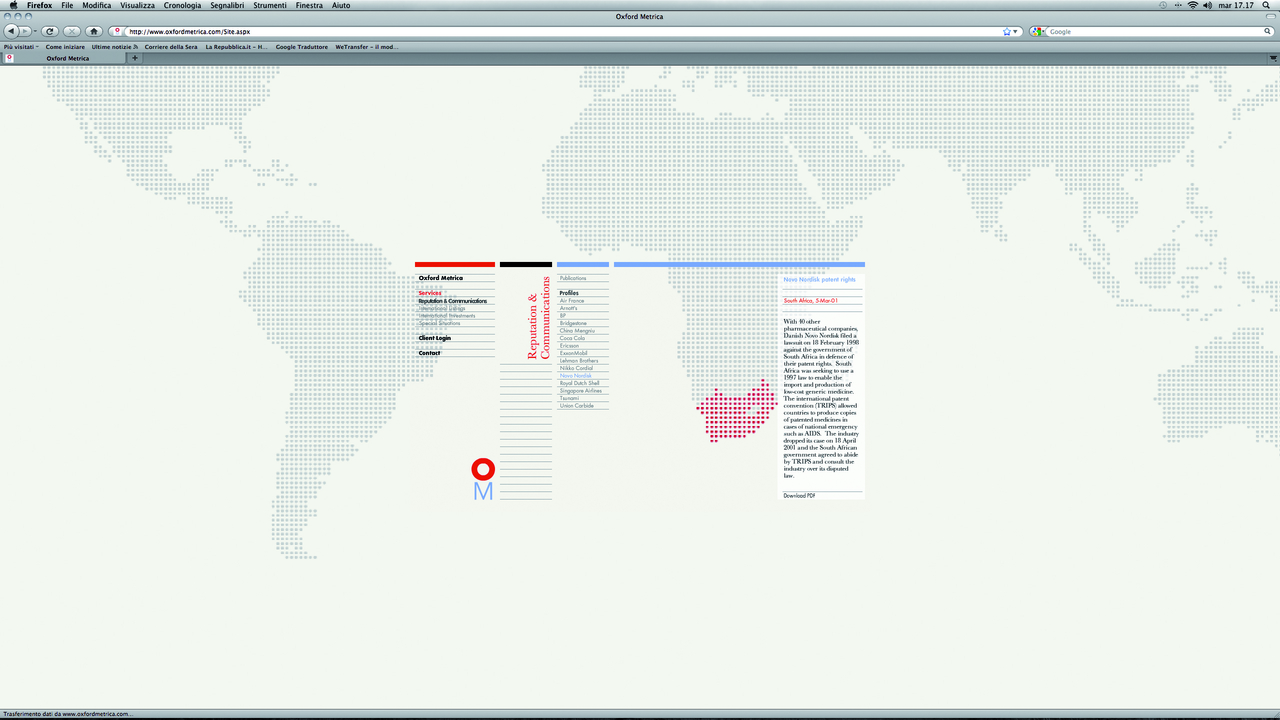
Task: Open the Google Traduttore bookmark
Action: click(x=302, y=46)
